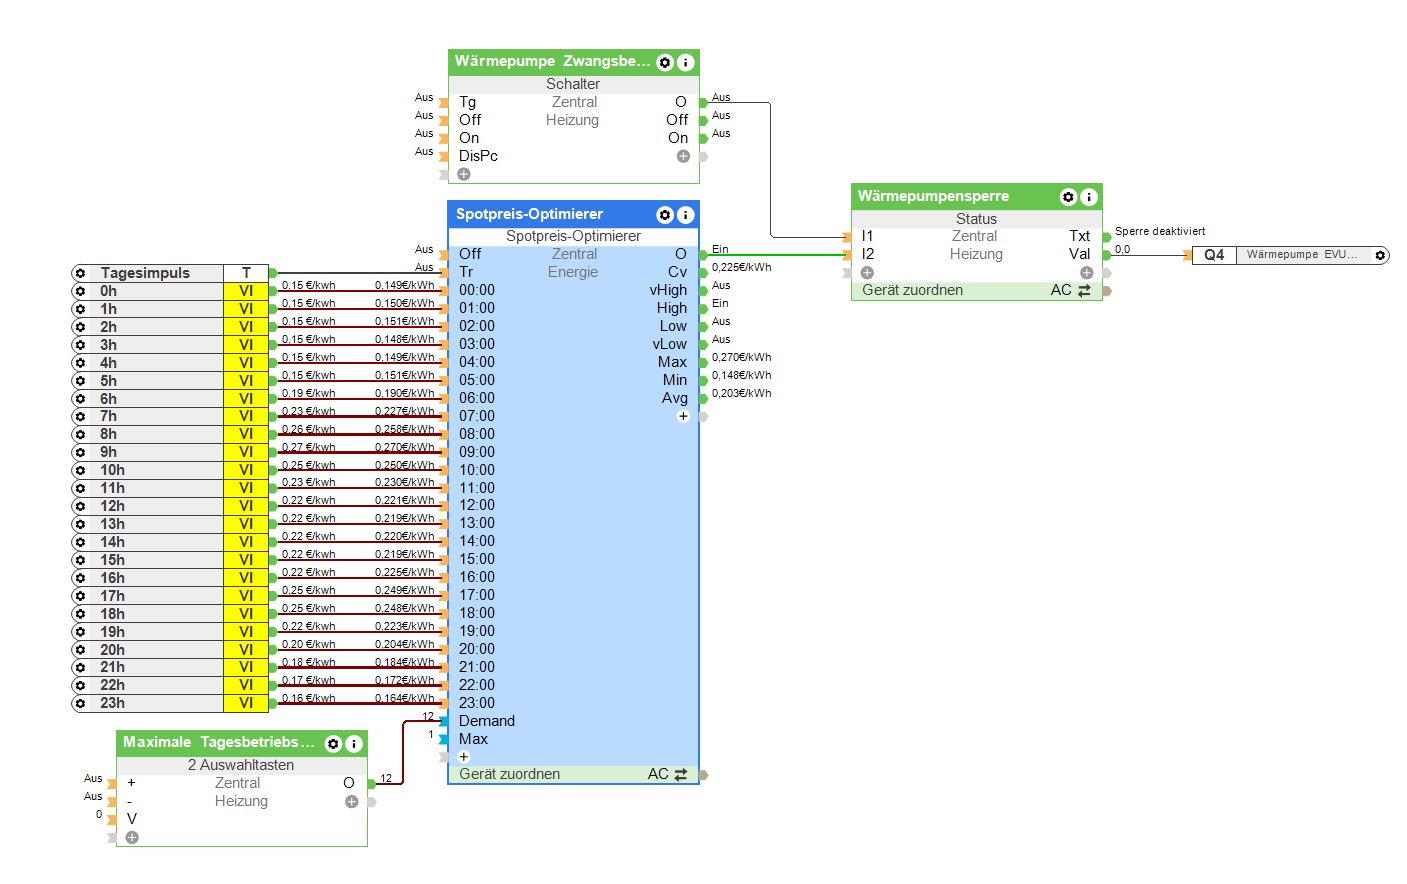Select the Wärmepumpensperre block title
The height and width of the screenshot is (884, 1407).
pos(933,196)
